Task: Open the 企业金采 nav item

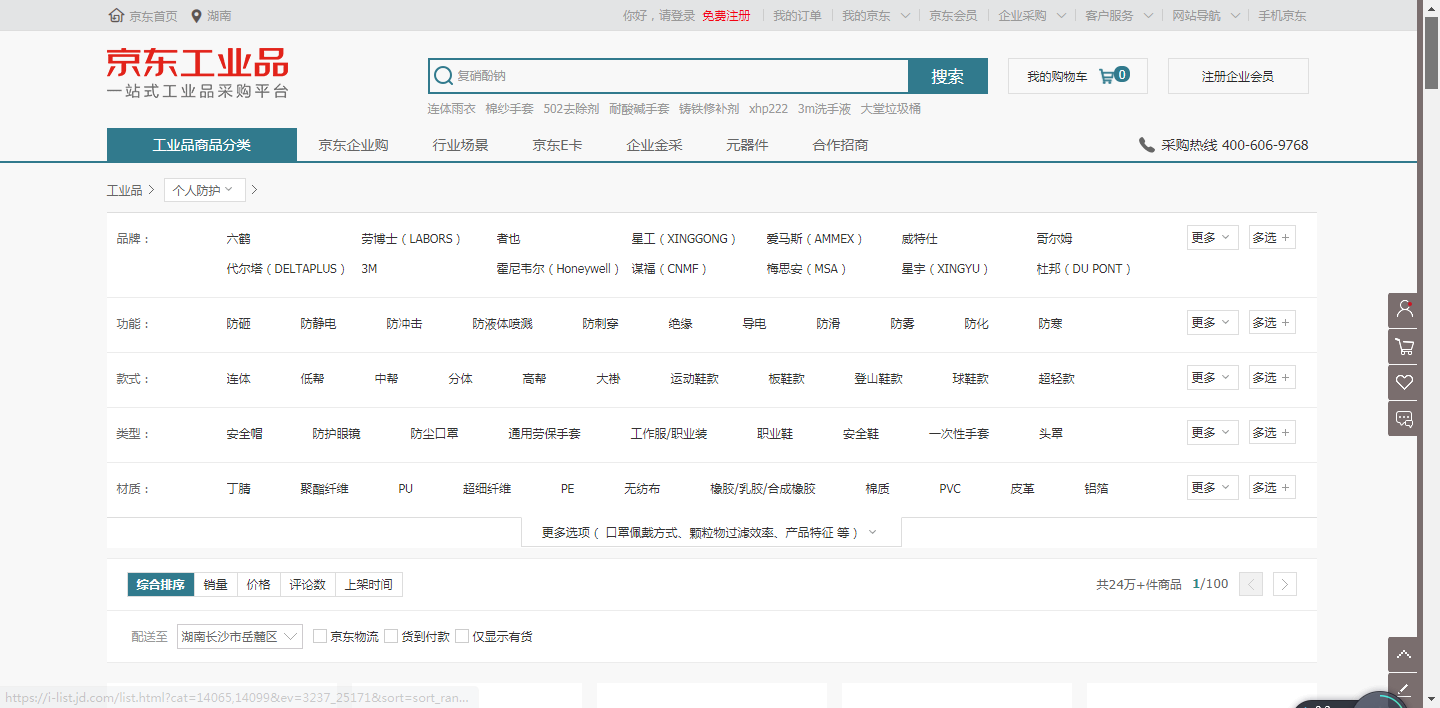Action: click(654, 145)
